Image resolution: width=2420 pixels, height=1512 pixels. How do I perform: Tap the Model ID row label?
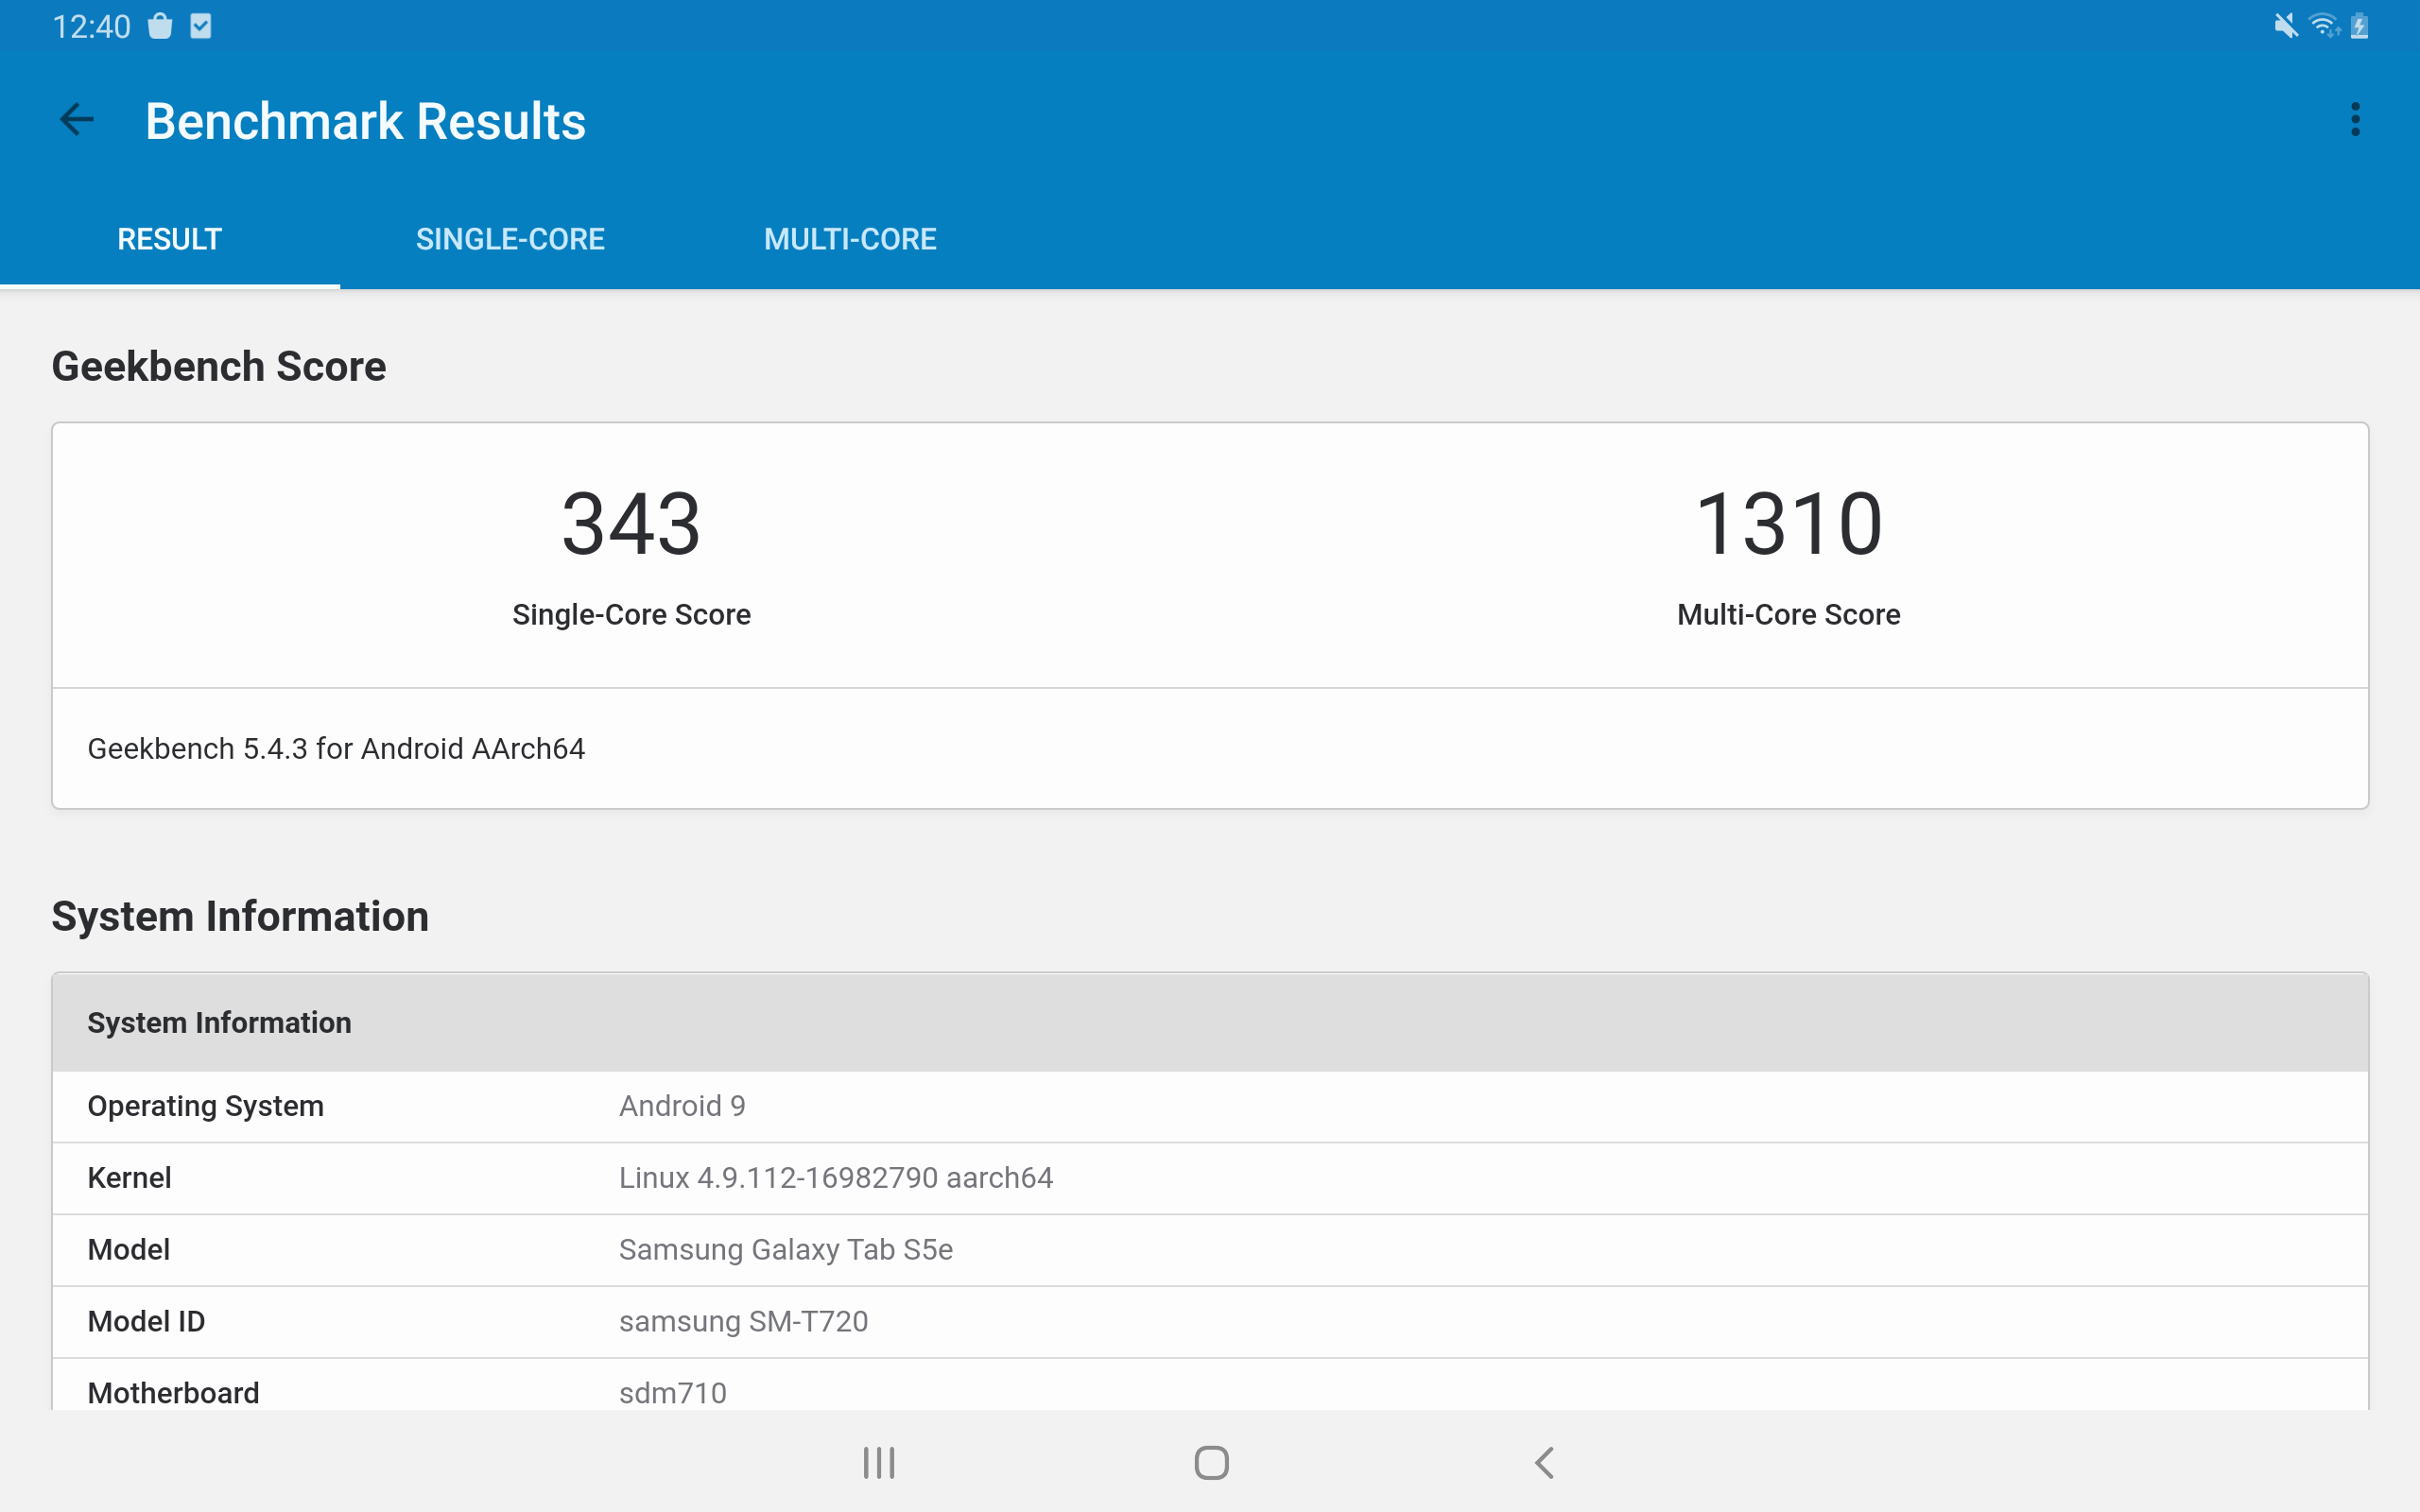(146, 1322)
